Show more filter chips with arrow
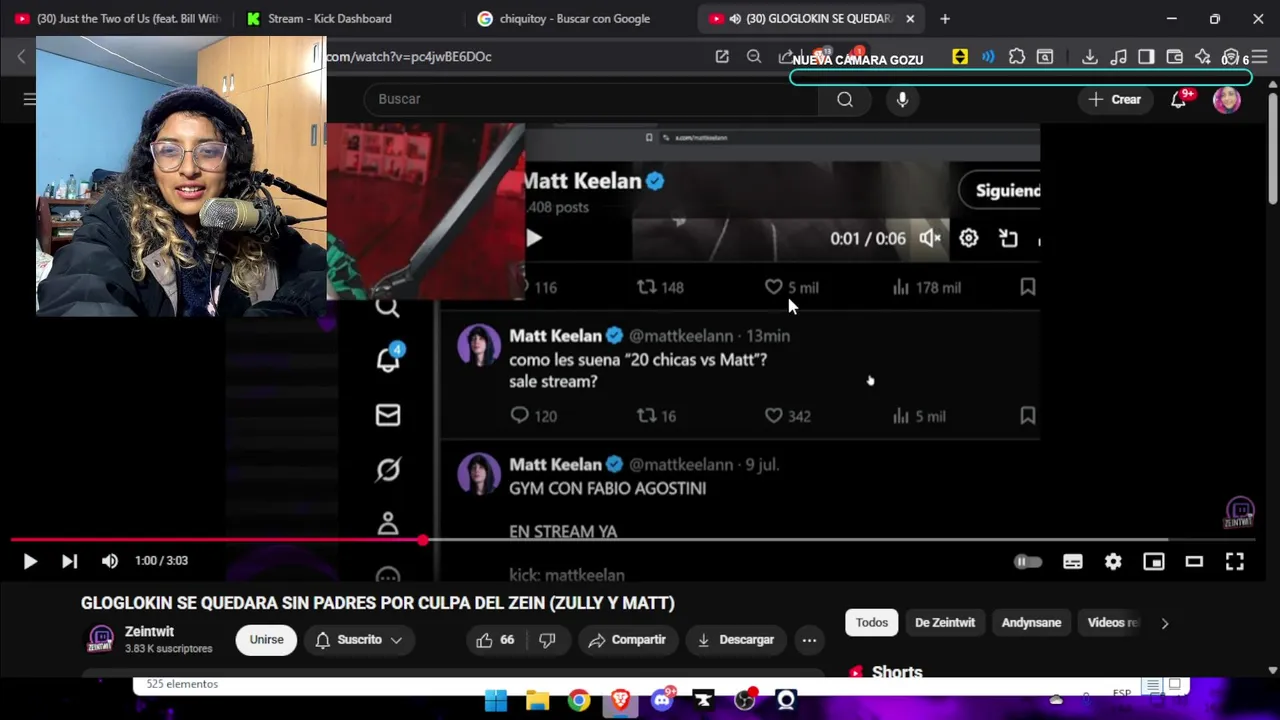The image size is (1280, 720). pyautogui.click(x=1164, y=623)
